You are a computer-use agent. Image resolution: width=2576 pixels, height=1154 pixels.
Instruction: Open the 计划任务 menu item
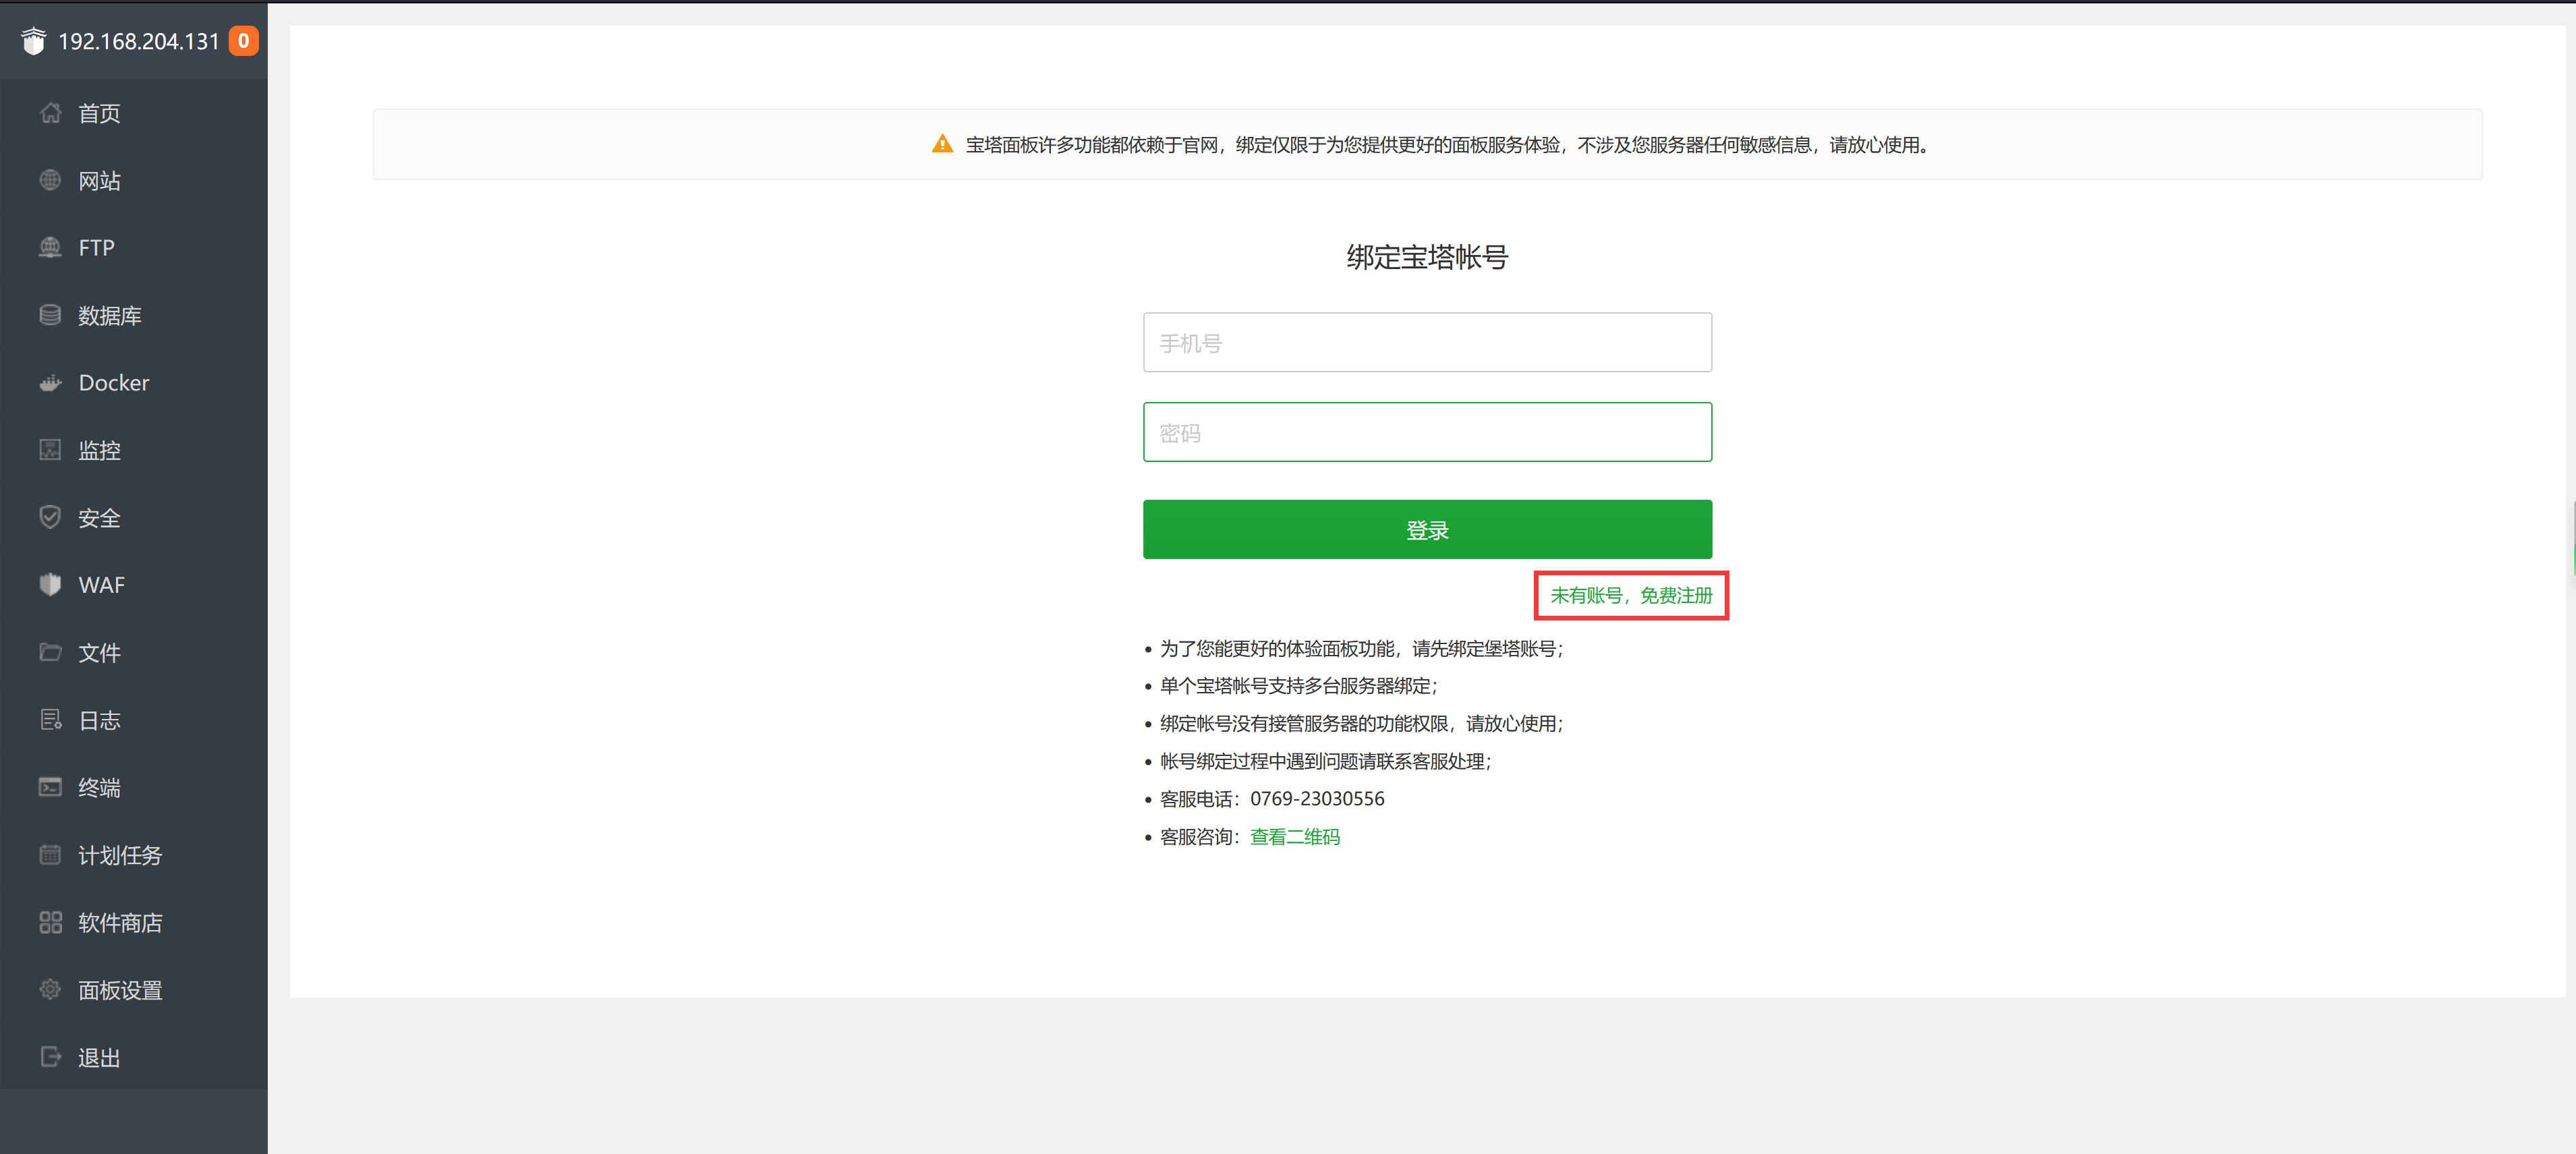(x=119, y=855)
